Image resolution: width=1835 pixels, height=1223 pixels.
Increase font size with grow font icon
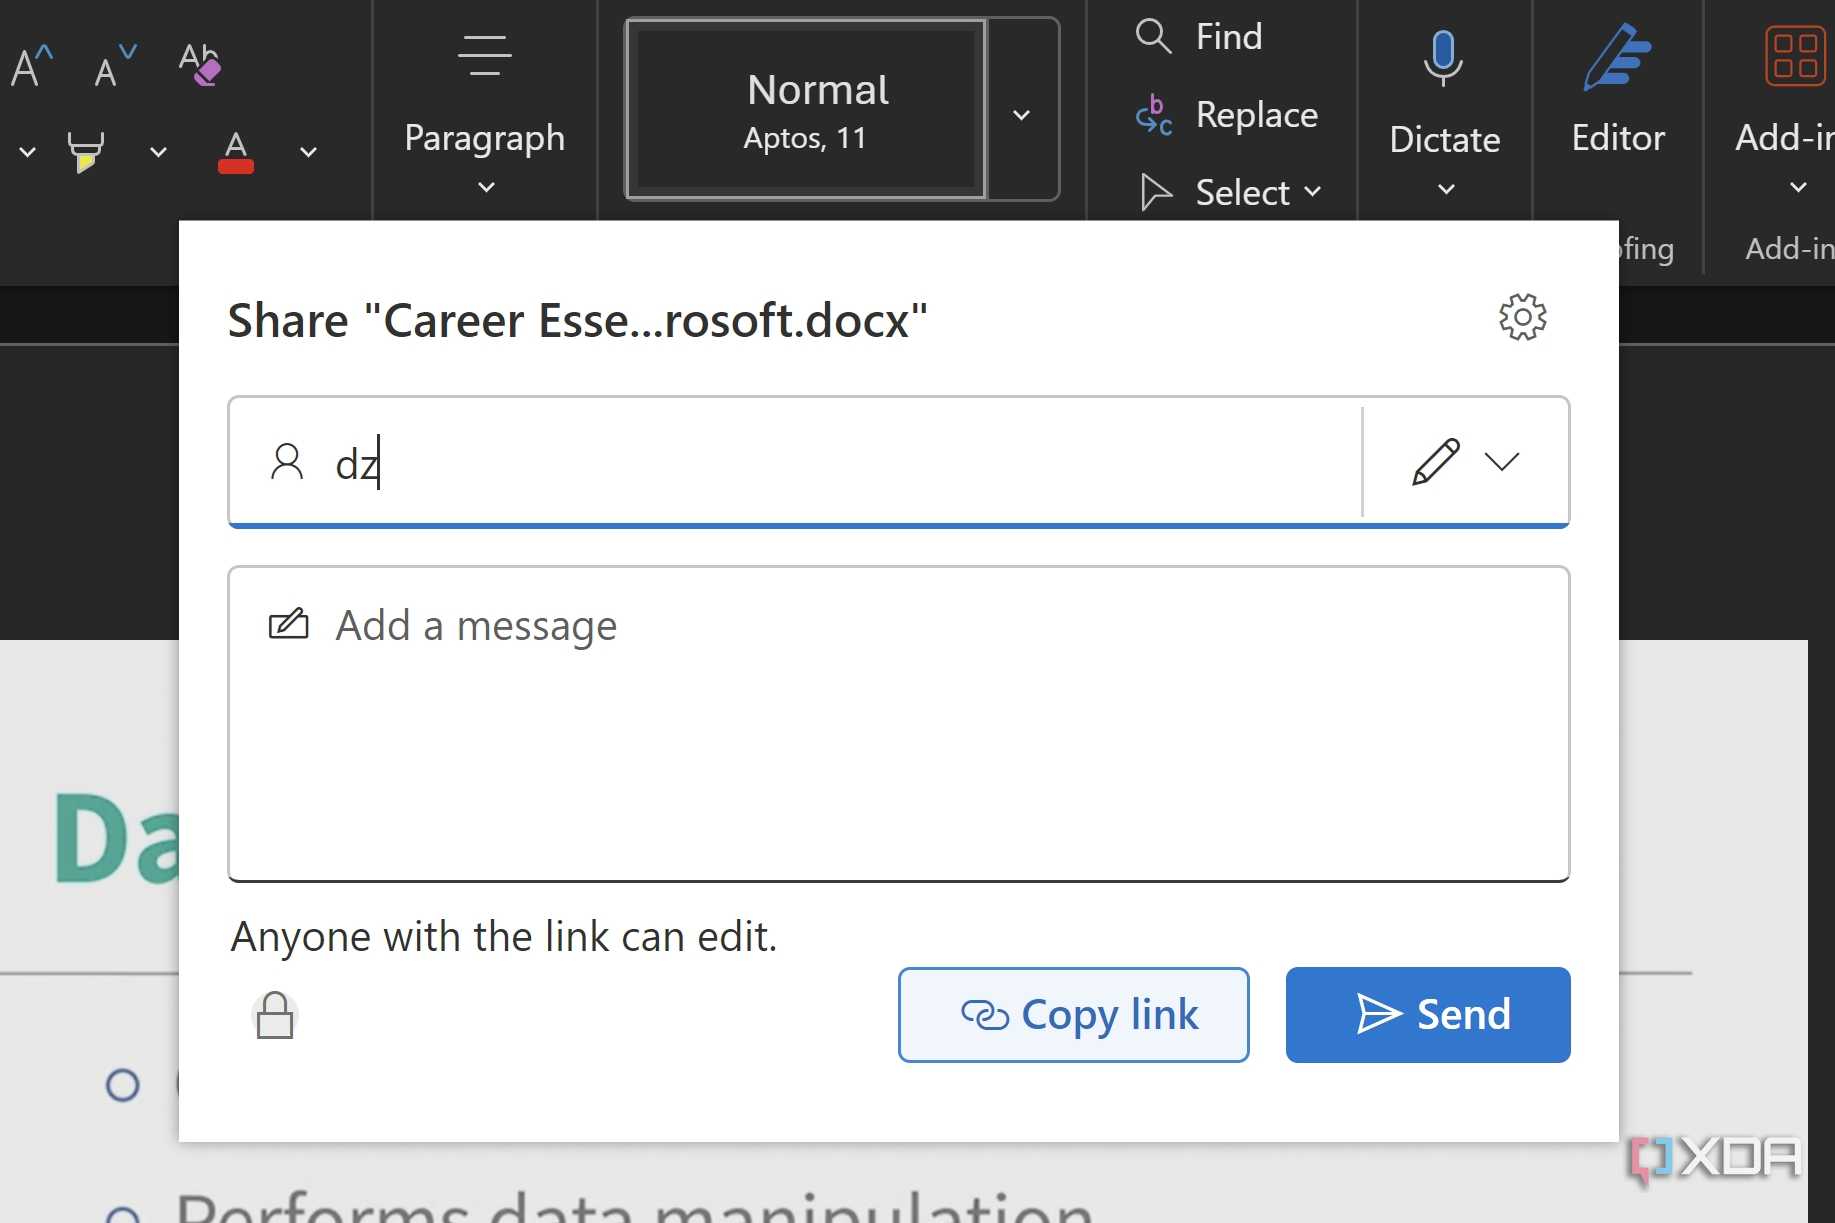pos(31,66)
